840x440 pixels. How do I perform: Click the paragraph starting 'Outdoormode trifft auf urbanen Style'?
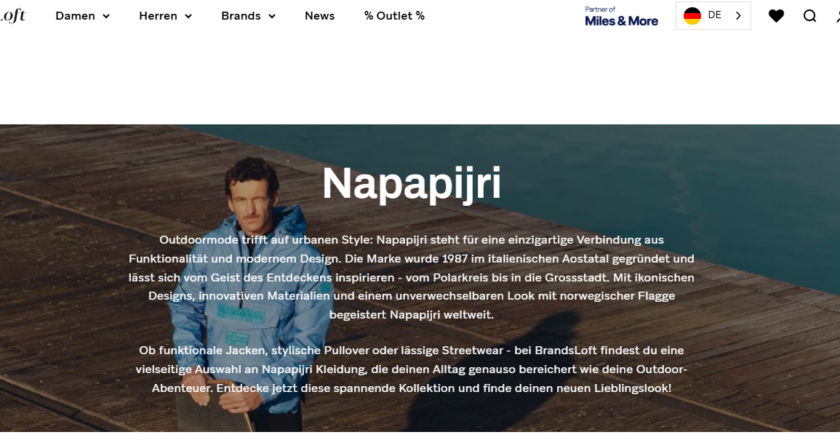411,277
